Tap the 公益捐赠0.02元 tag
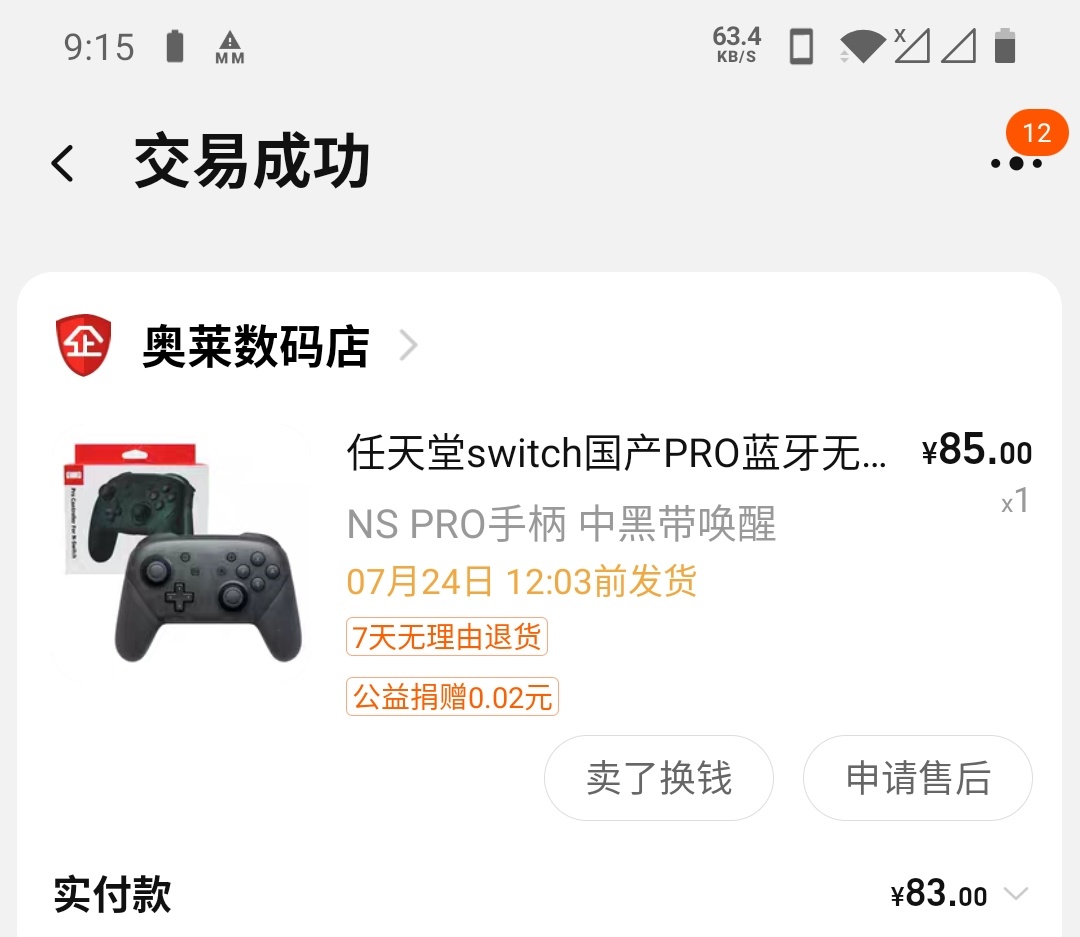The height and width of the screenshot is (937, 1080). [452, 697]
